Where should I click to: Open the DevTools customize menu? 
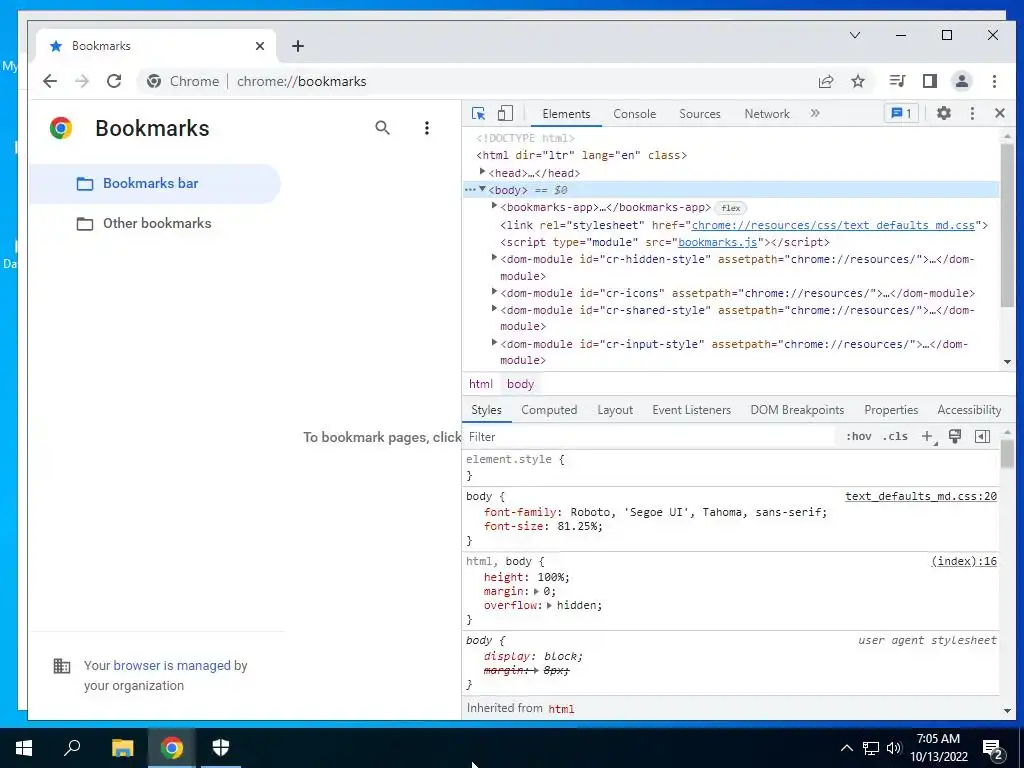[x=972, y=114]
